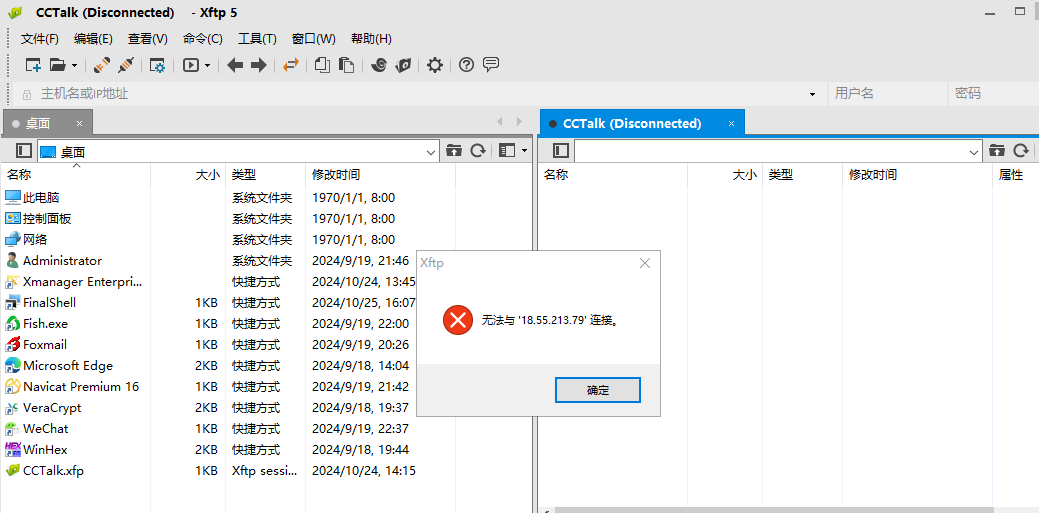Expand the host address dropdown arrow
This screenshot has width=1039, height=513.
tap(812, 95)
